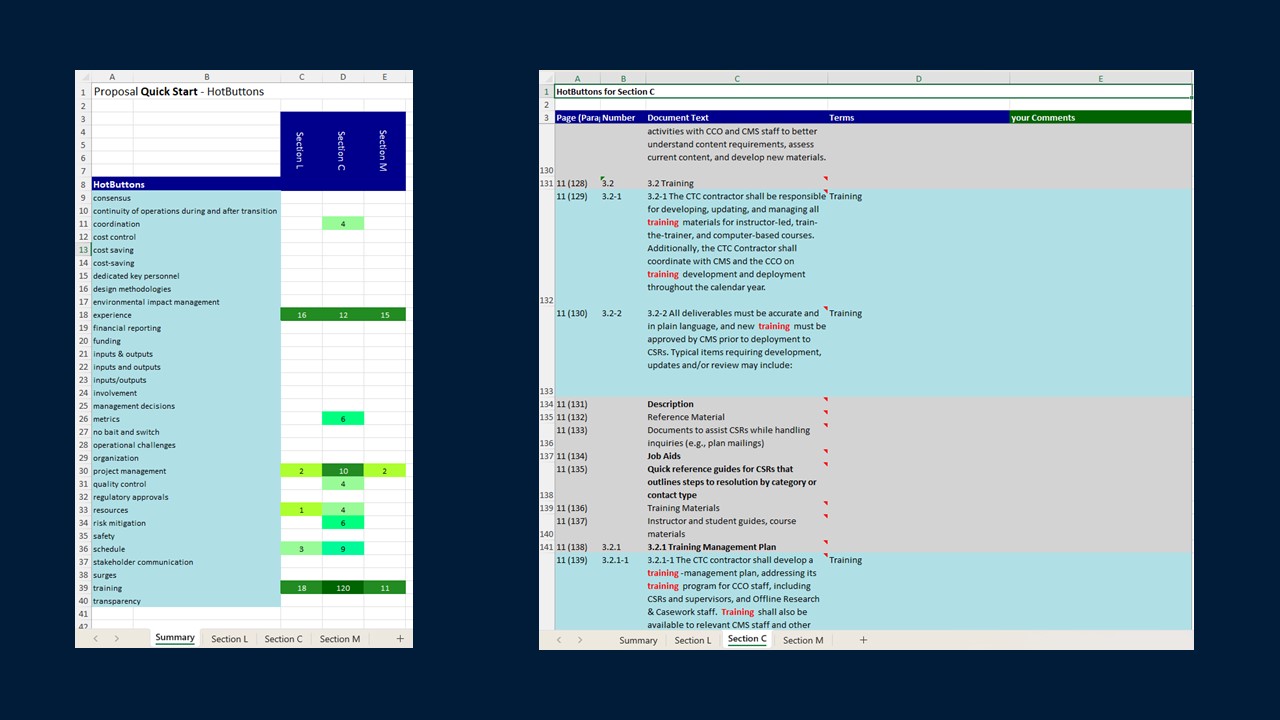Viewport: 1280px width, 720px height.
Task: Click value 9 in the schedule row
Action: pyautogui.click(x=343, y=549)
